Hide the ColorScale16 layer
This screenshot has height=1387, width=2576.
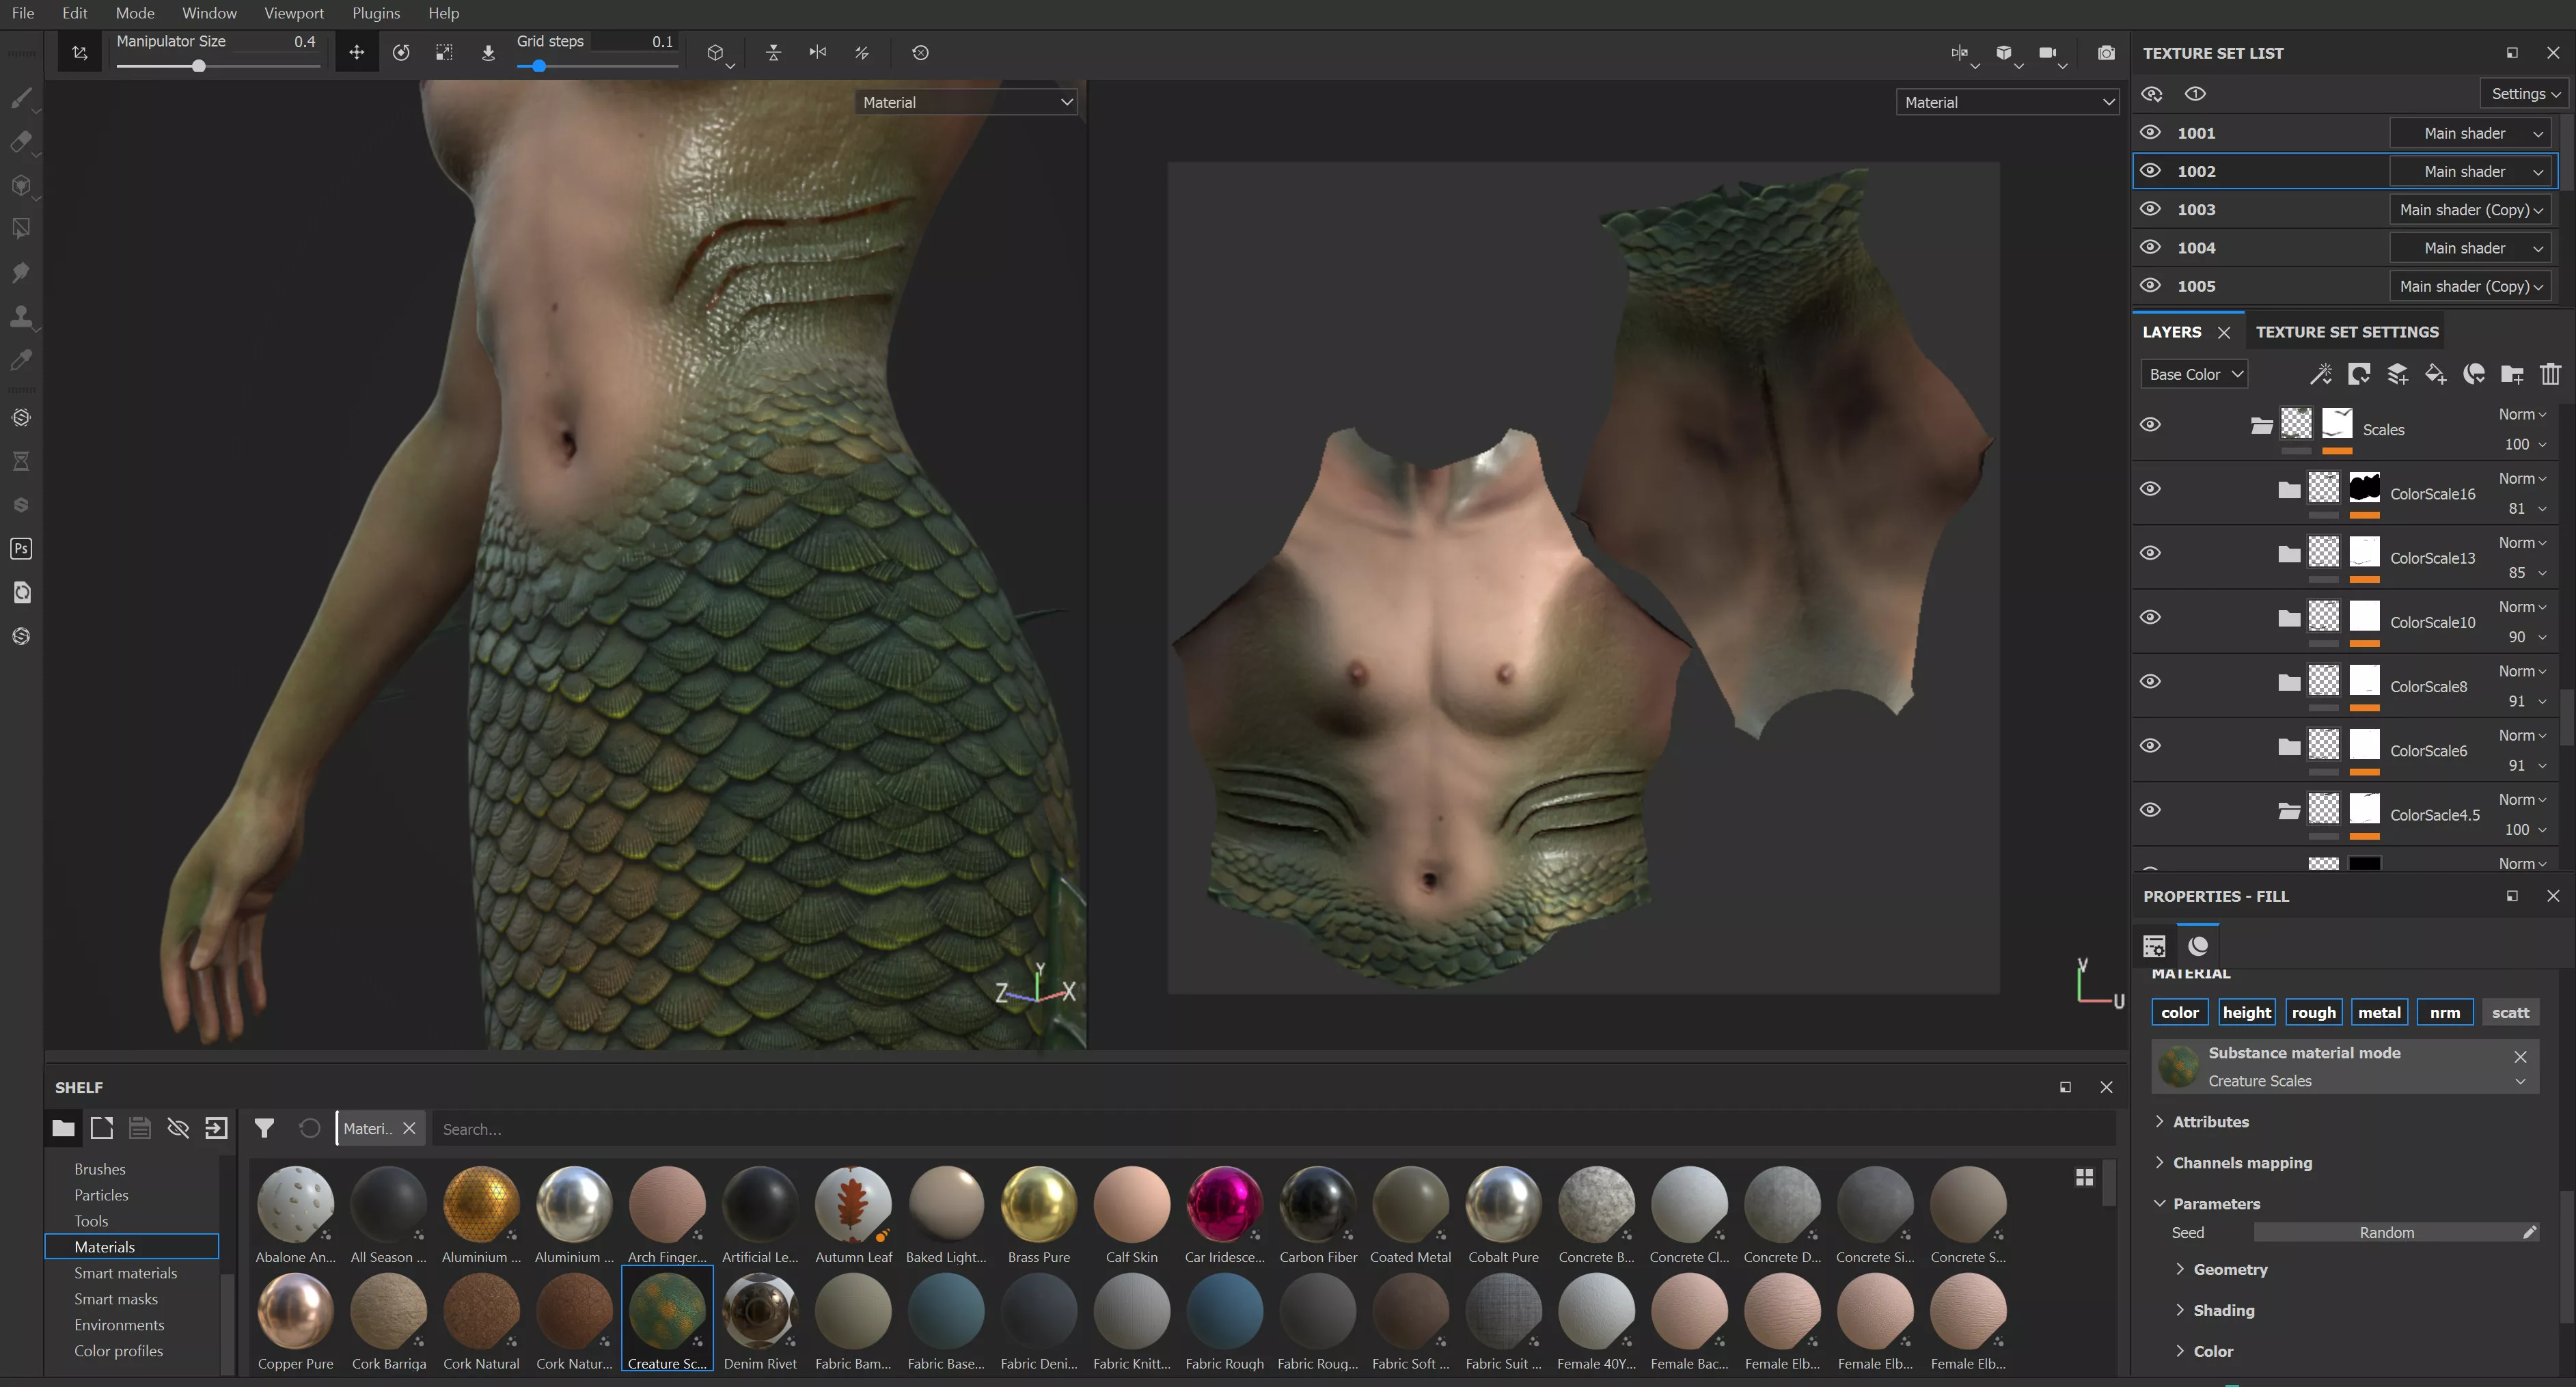click(2150, 489)
